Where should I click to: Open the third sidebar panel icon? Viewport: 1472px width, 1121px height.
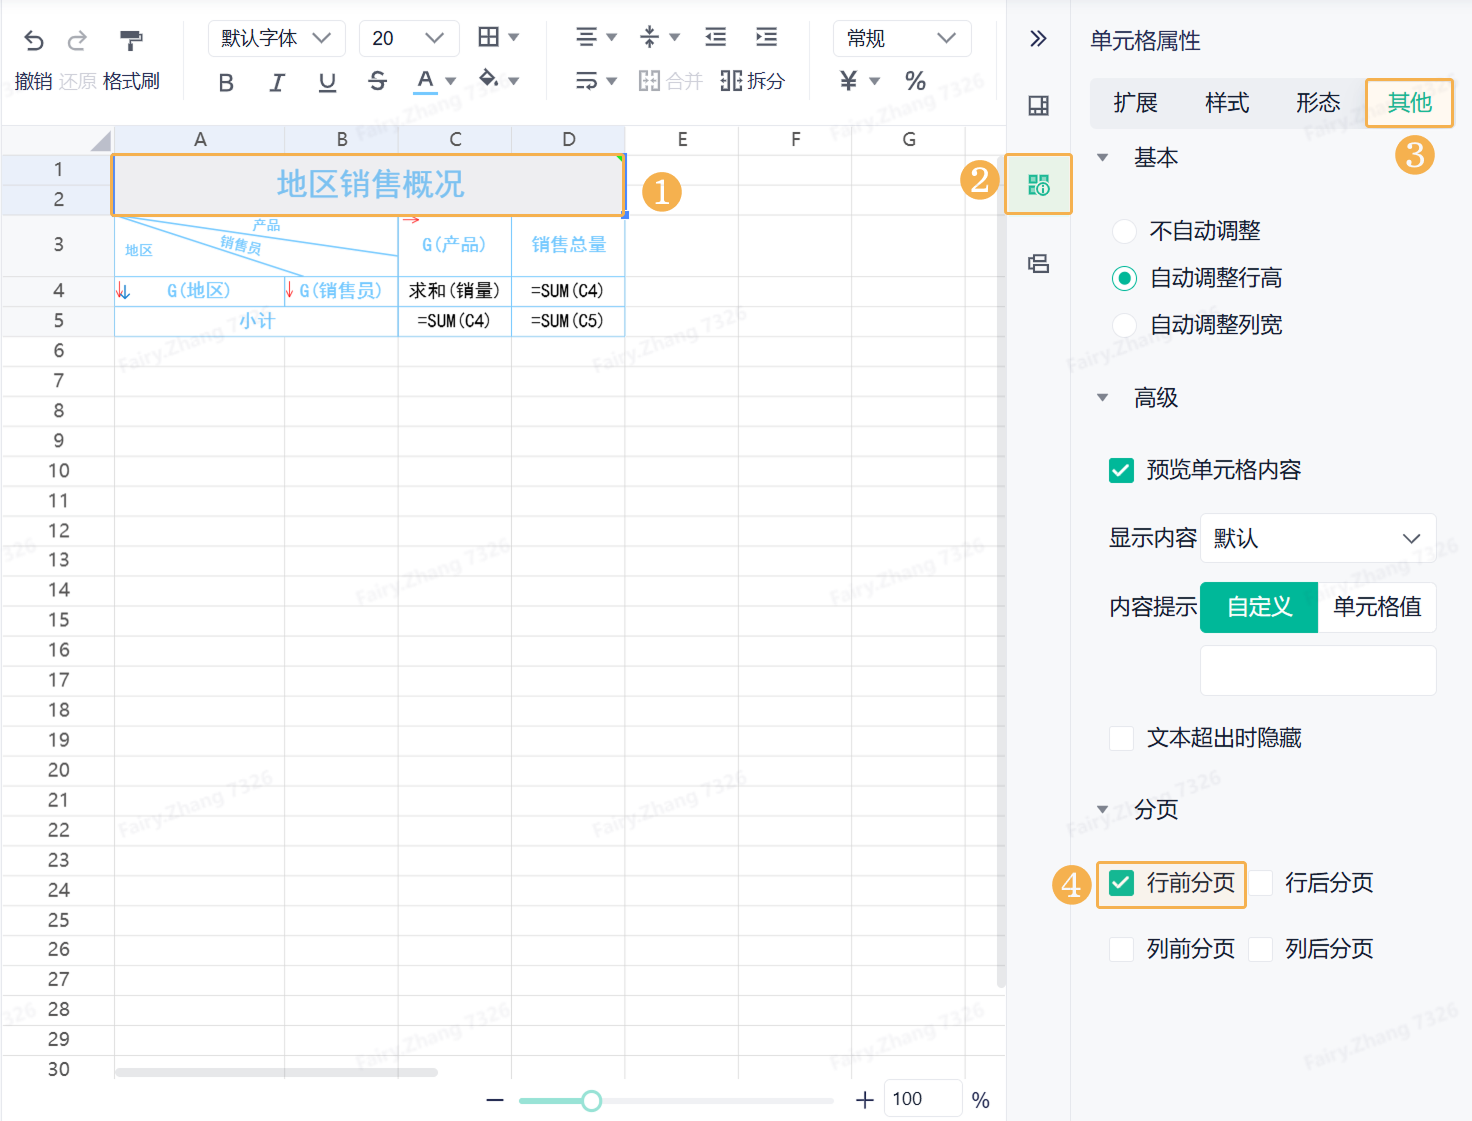point(1039,263)
